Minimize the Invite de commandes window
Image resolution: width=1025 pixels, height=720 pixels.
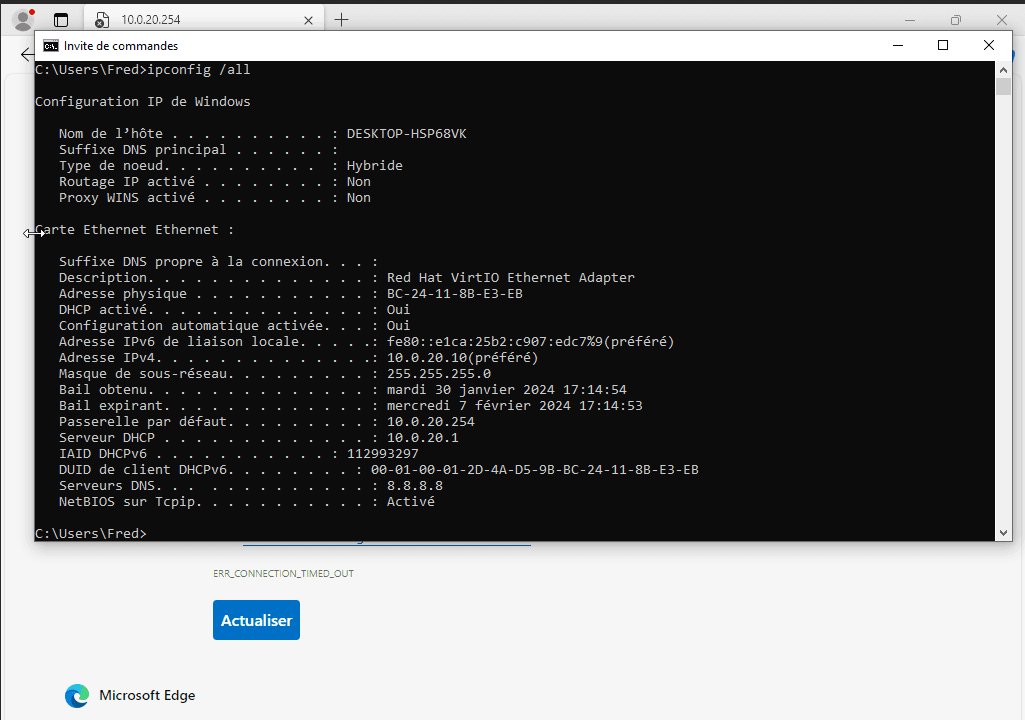click(x=897, y=45)
